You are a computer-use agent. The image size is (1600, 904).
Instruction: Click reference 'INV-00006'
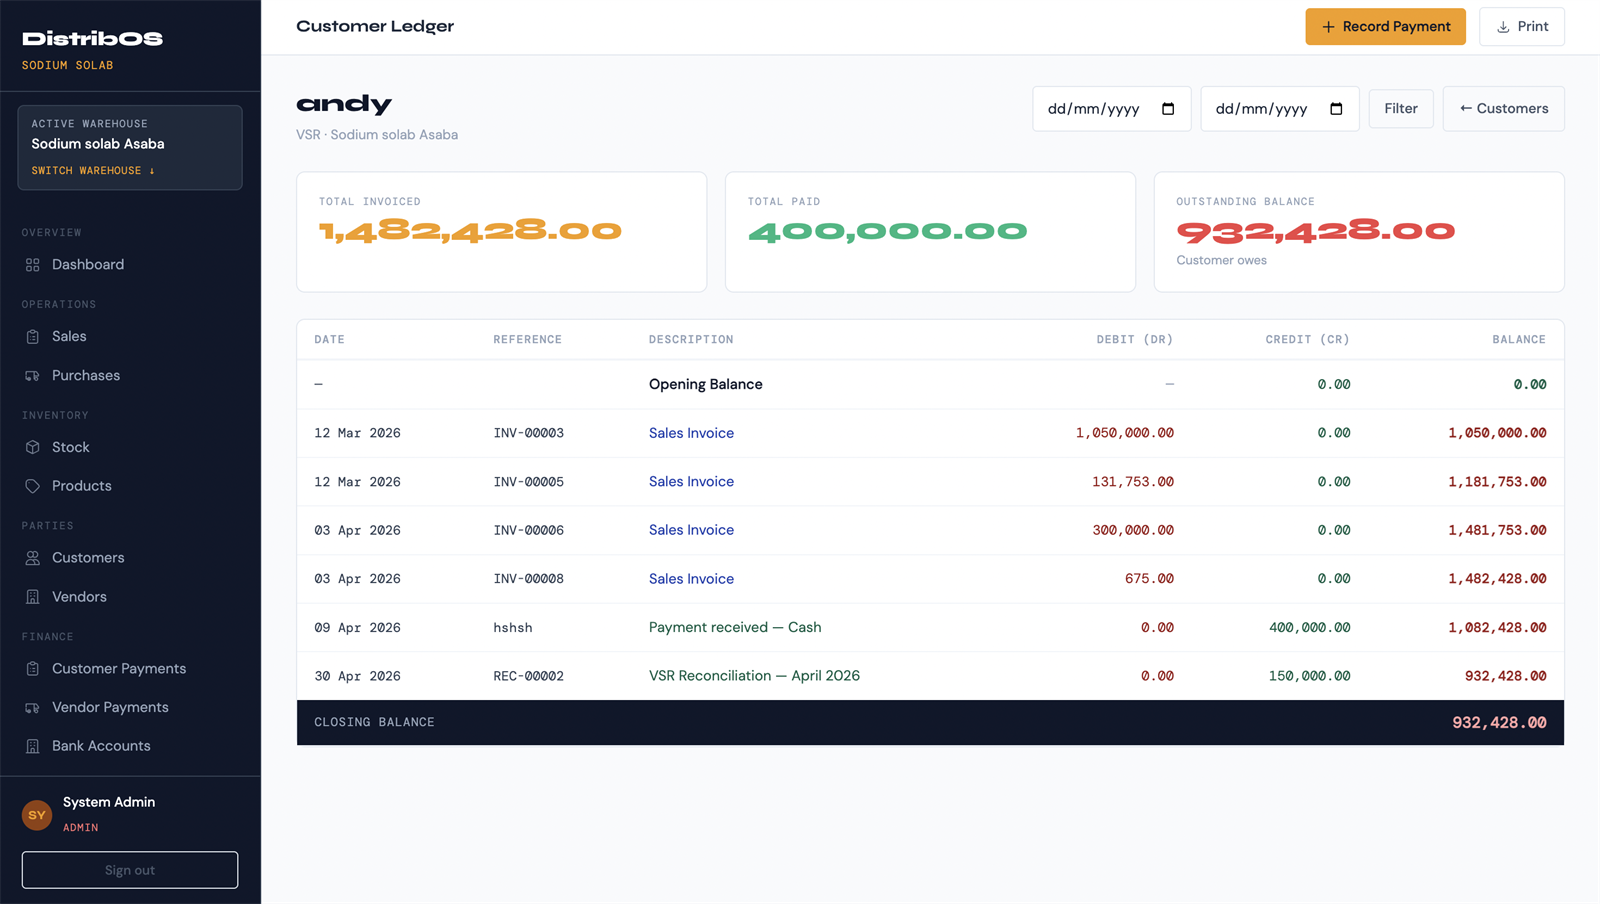(528, 530)
